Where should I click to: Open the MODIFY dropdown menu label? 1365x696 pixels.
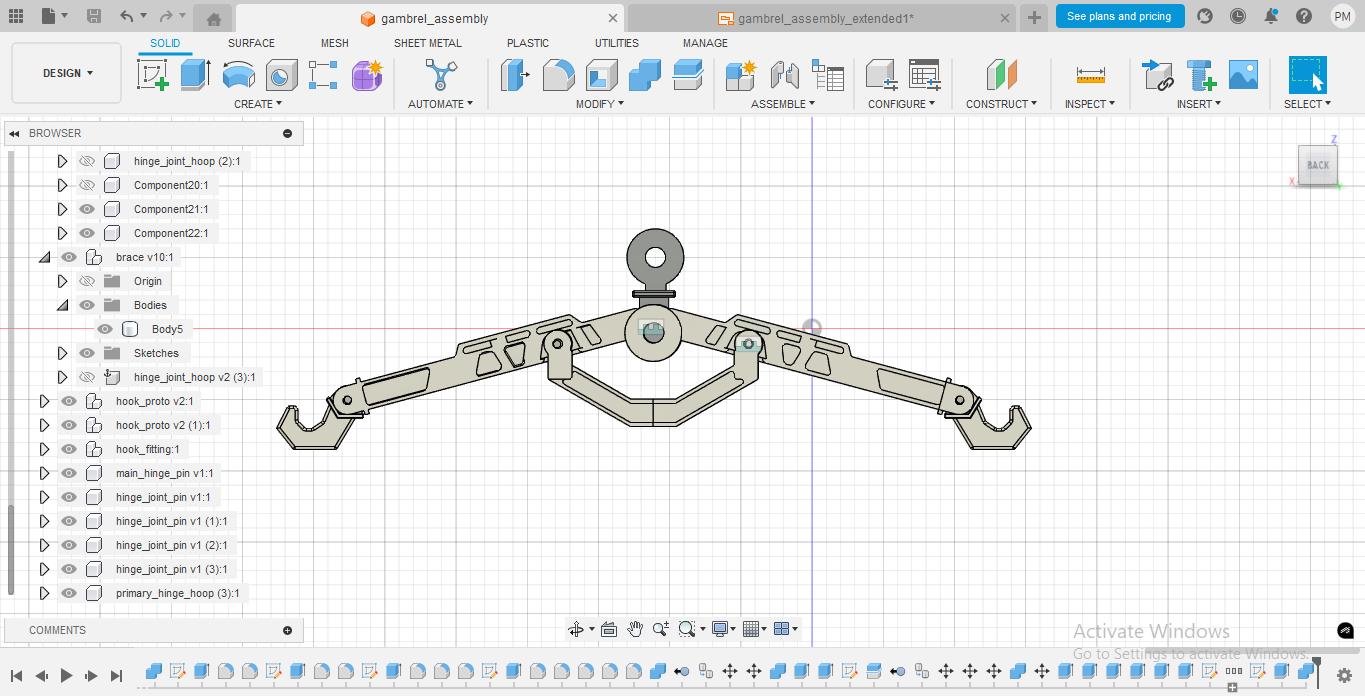599,104
